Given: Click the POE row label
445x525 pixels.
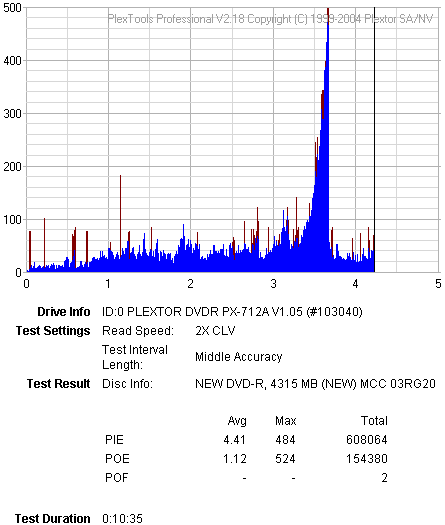Looking at the screenshot, I should click(117, 459).
